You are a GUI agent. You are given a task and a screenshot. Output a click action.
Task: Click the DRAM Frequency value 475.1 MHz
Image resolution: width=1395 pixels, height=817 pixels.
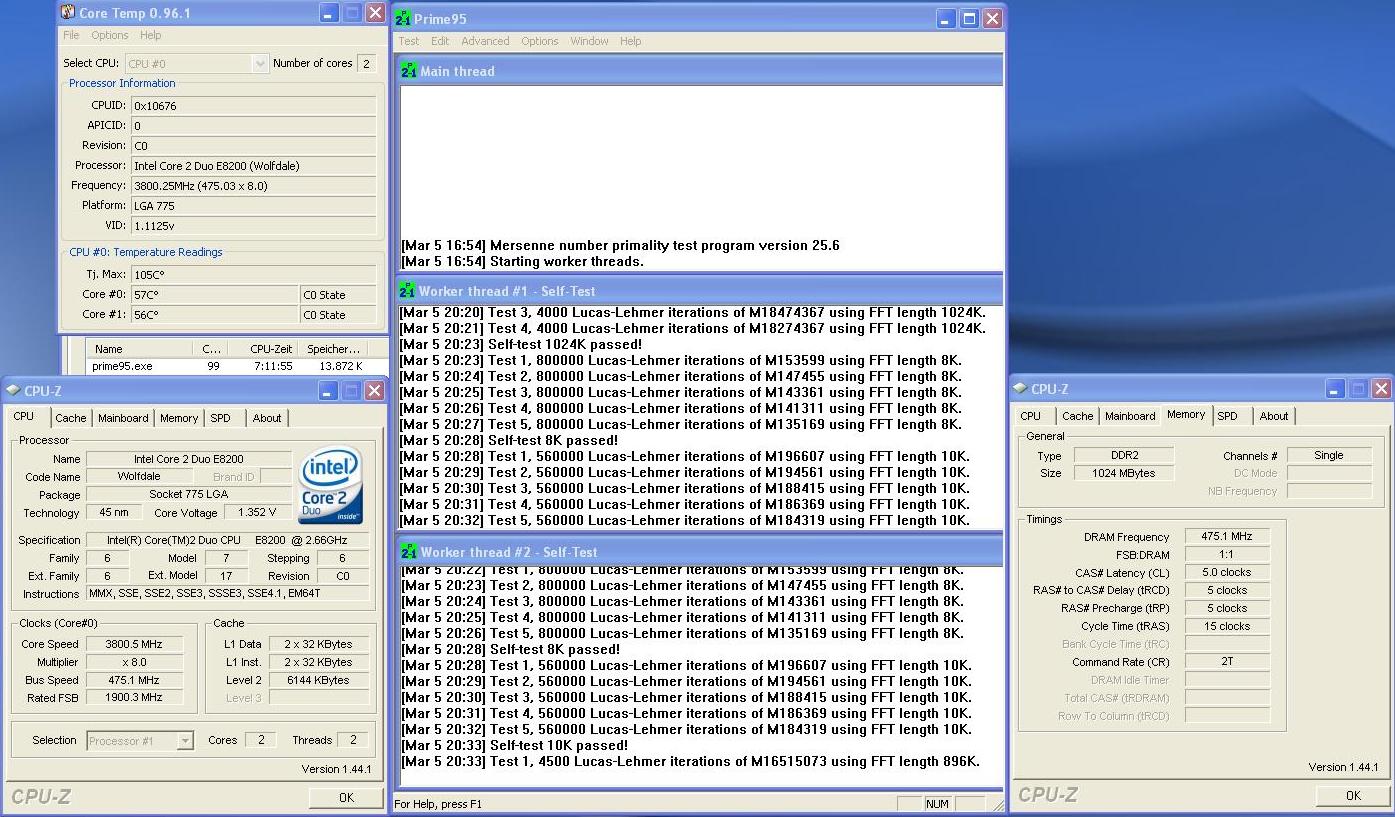(x=1227, y=537)
